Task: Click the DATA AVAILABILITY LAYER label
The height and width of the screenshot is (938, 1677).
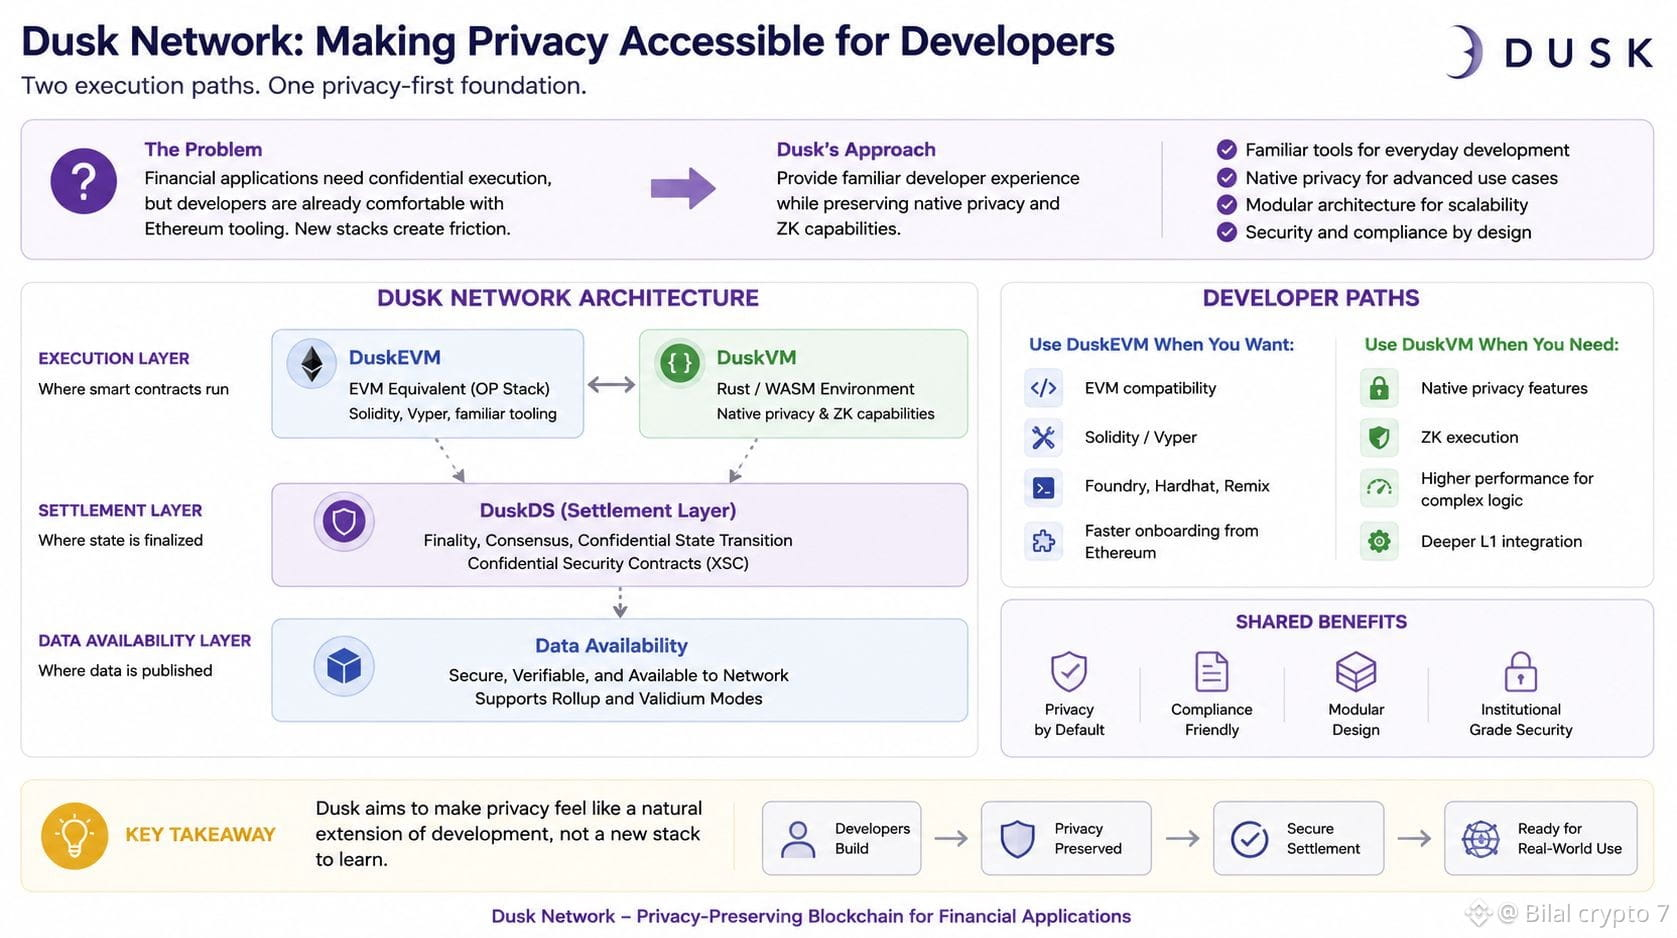Action: tap(145, 640)
